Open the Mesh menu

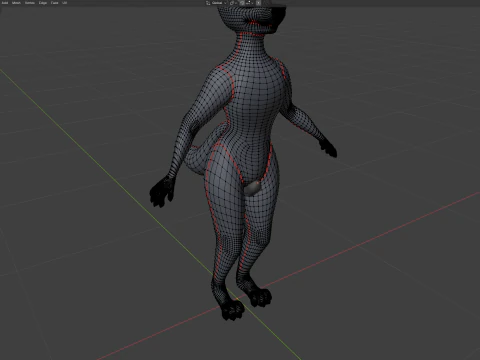pos(16,3)
